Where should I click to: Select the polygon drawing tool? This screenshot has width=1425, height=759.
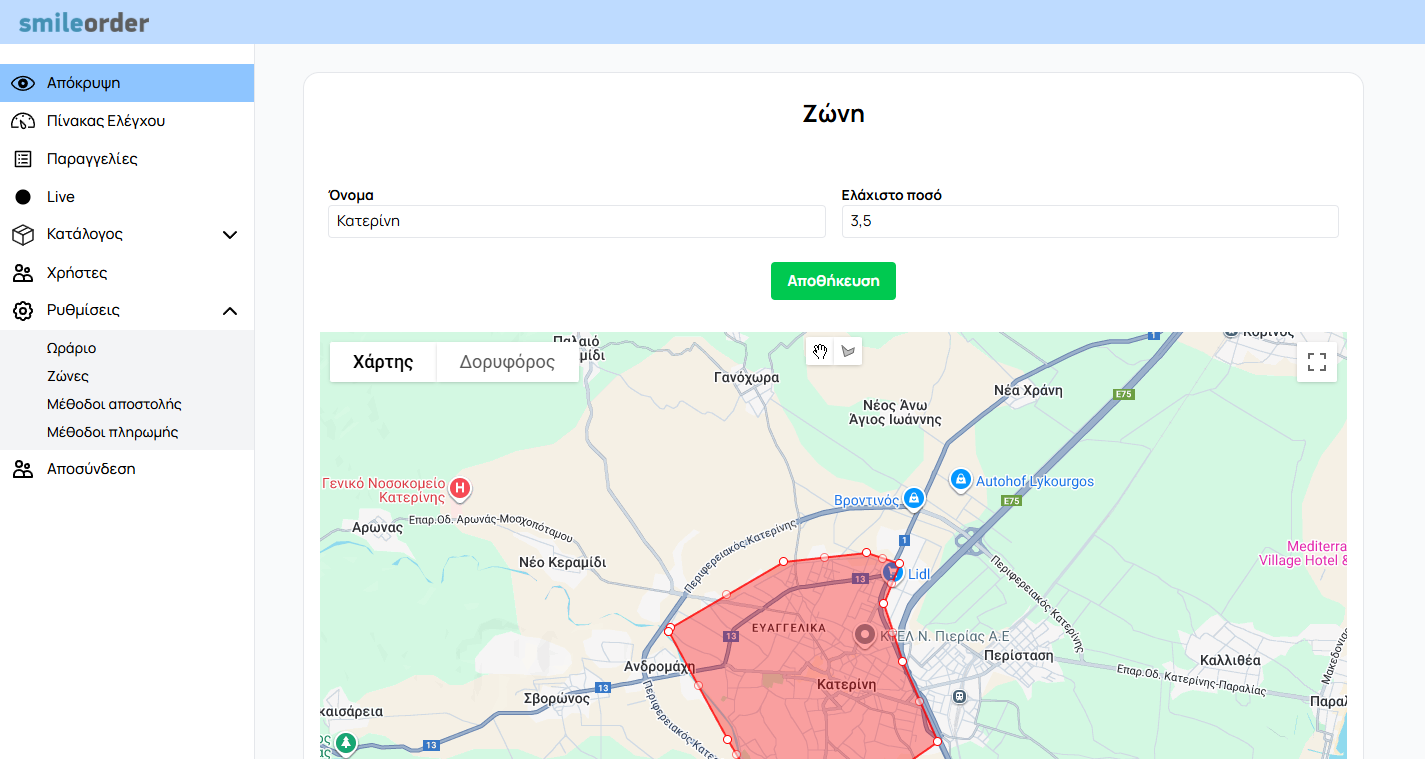[848, 351]
